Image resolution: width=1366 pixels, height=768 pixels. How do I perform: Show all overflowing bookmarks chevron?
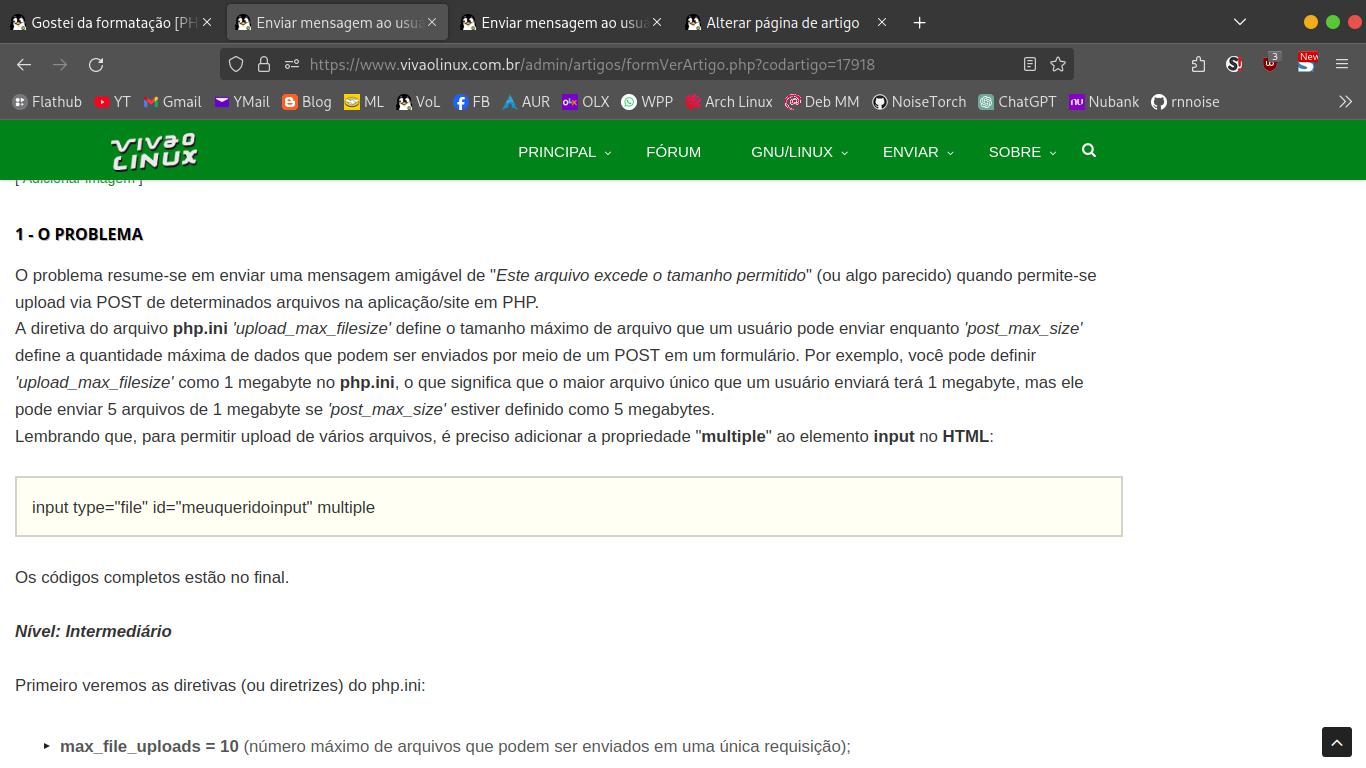1345,102
